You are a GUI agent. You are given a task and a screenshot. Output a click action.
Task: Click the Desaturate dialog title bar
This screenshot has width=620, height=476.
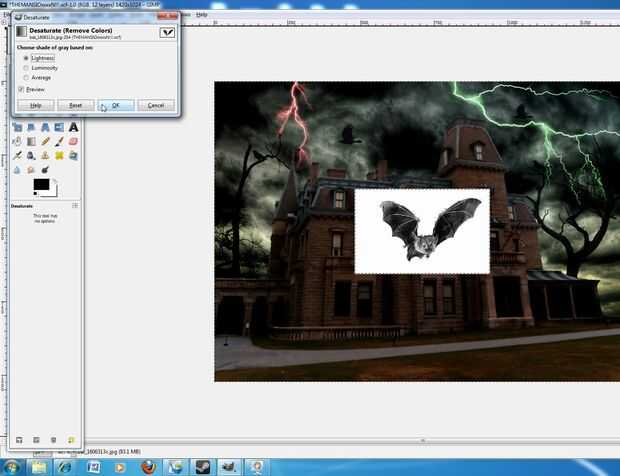85,17
